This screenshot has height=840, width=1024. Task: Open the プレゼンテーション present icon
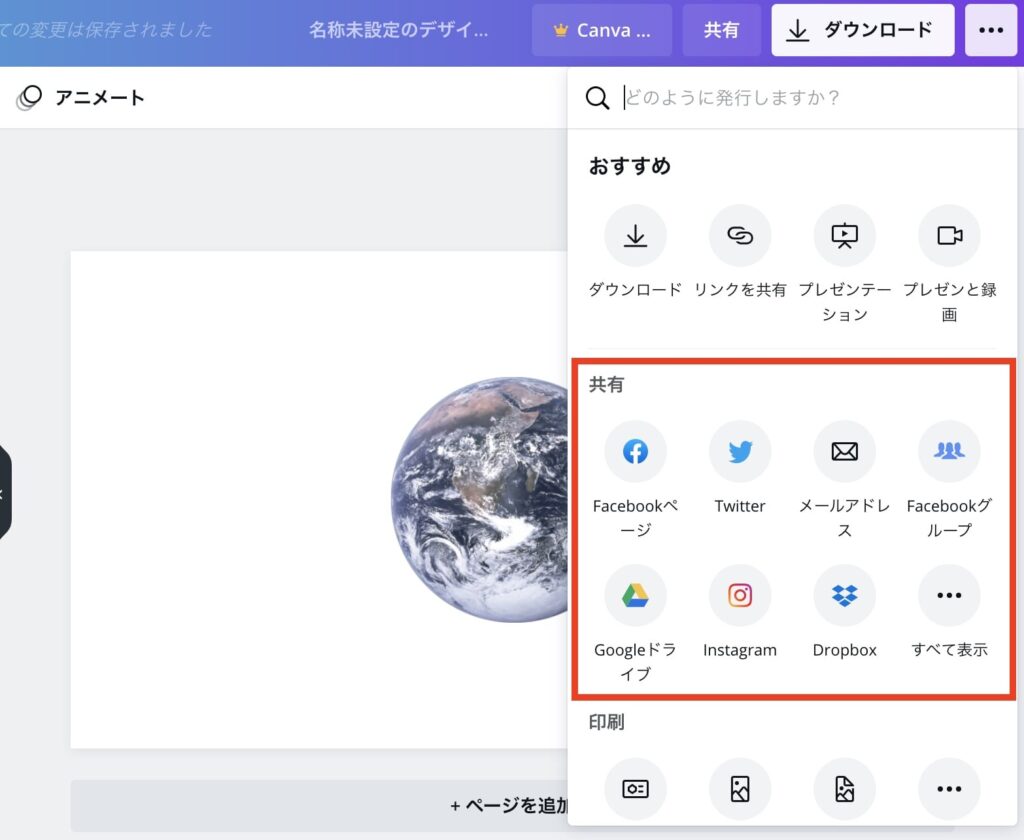[x=844, y=236]
